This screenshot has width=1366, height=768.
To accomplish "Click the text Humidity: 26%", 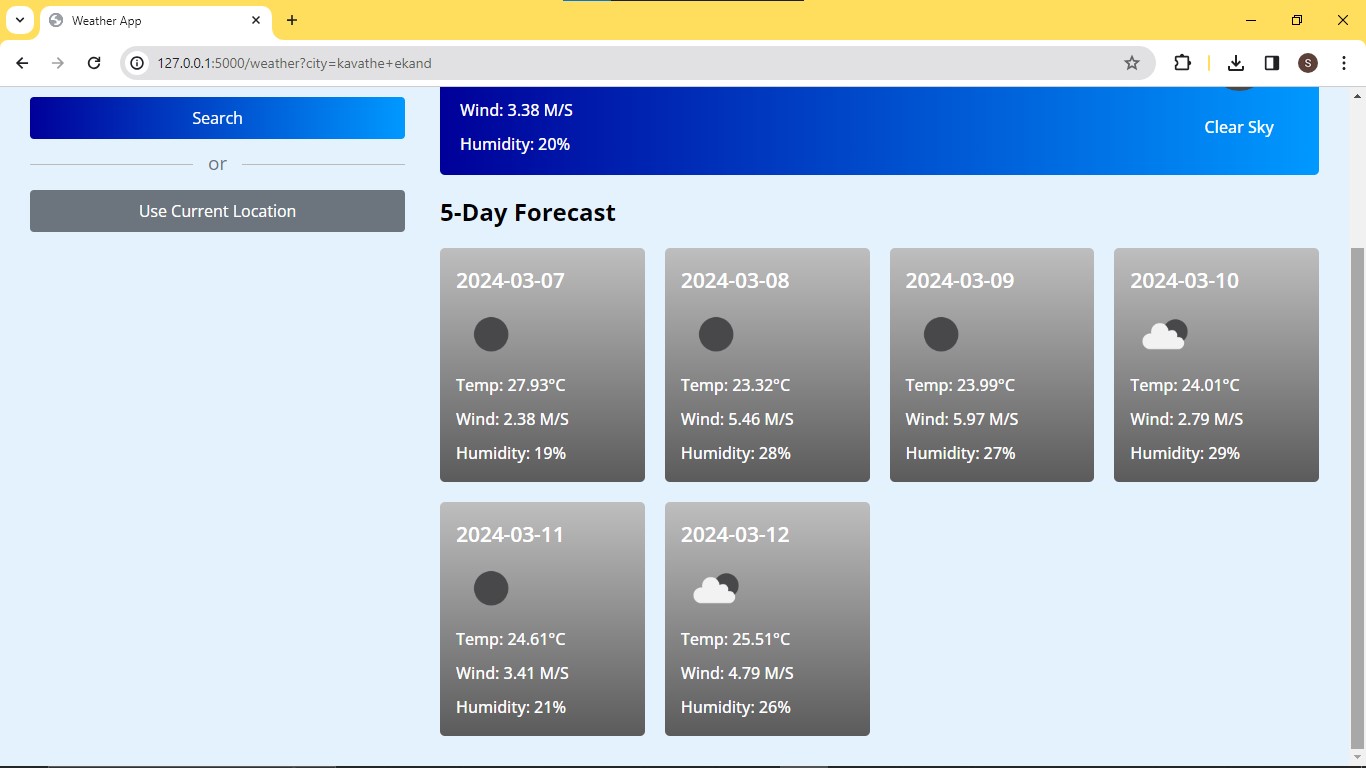I will [x=736, y=707].
